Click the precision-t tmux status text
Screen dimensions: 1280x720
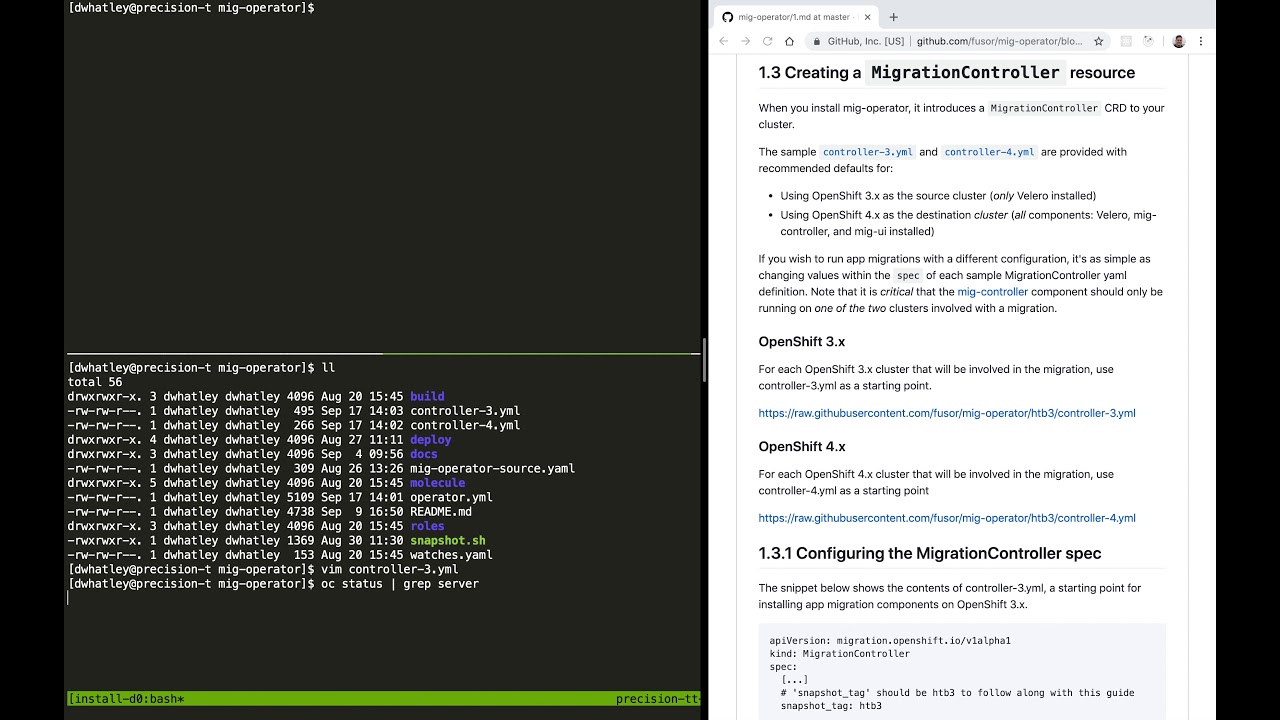657,699
